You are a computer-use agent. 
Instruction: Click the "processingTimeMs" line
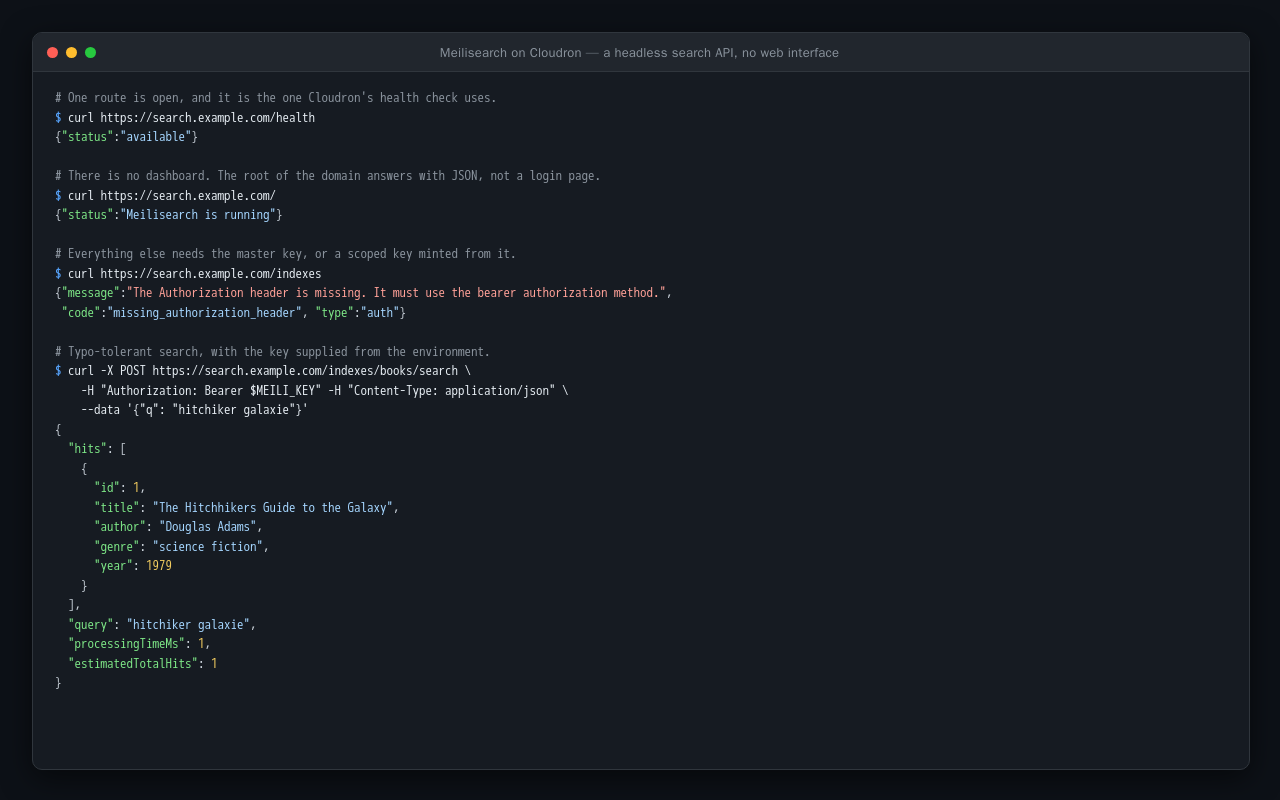139,644
